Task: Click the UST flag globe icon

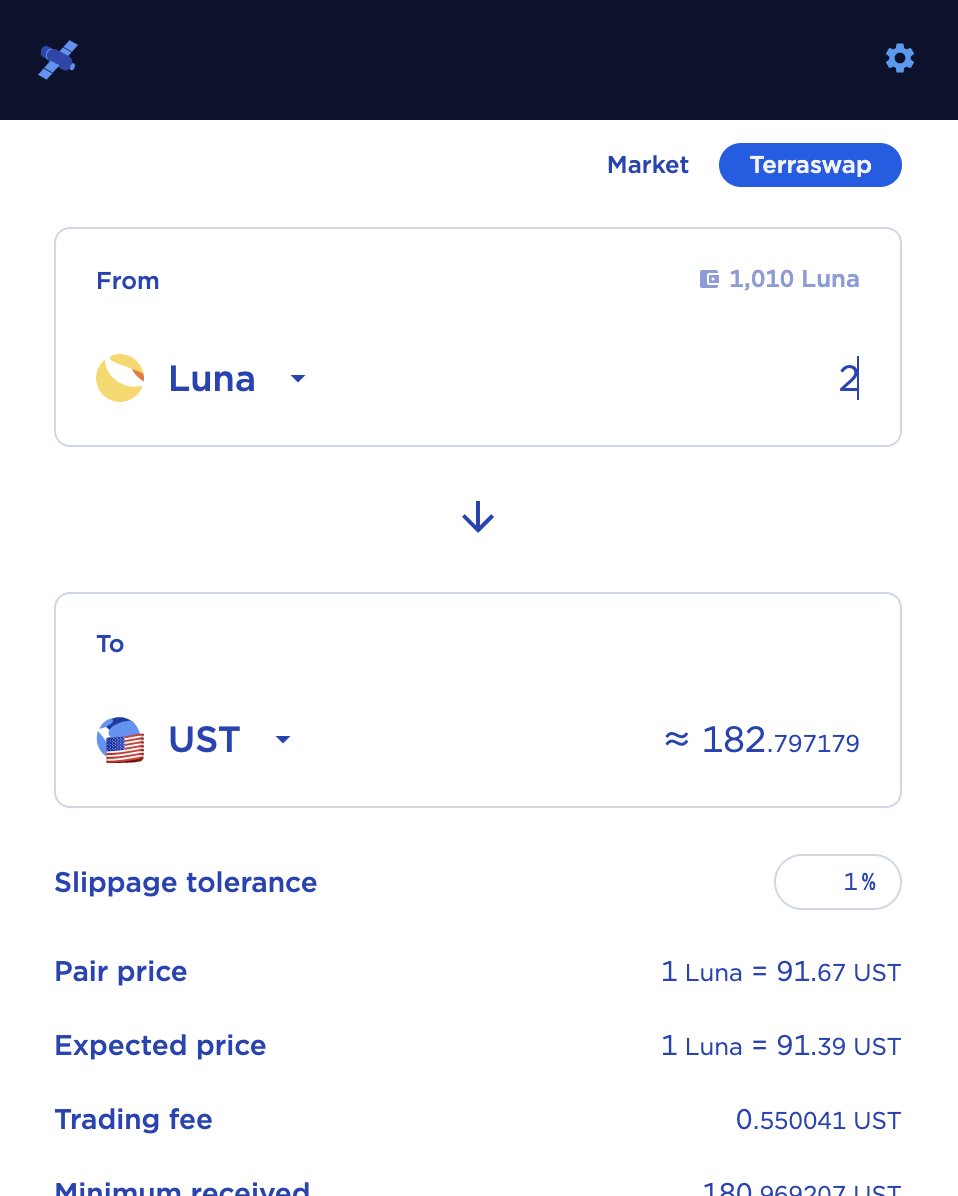Action: tap(120, 740)
